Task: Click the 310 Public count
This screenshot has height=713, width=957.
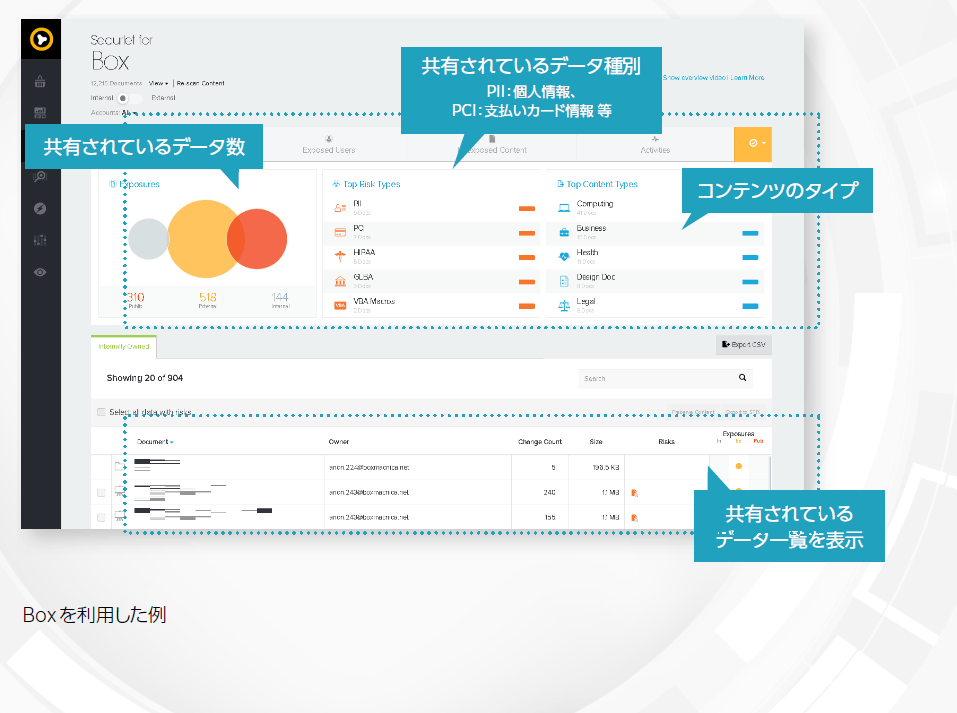Action: pyautogui.click(x=135, y=297)
